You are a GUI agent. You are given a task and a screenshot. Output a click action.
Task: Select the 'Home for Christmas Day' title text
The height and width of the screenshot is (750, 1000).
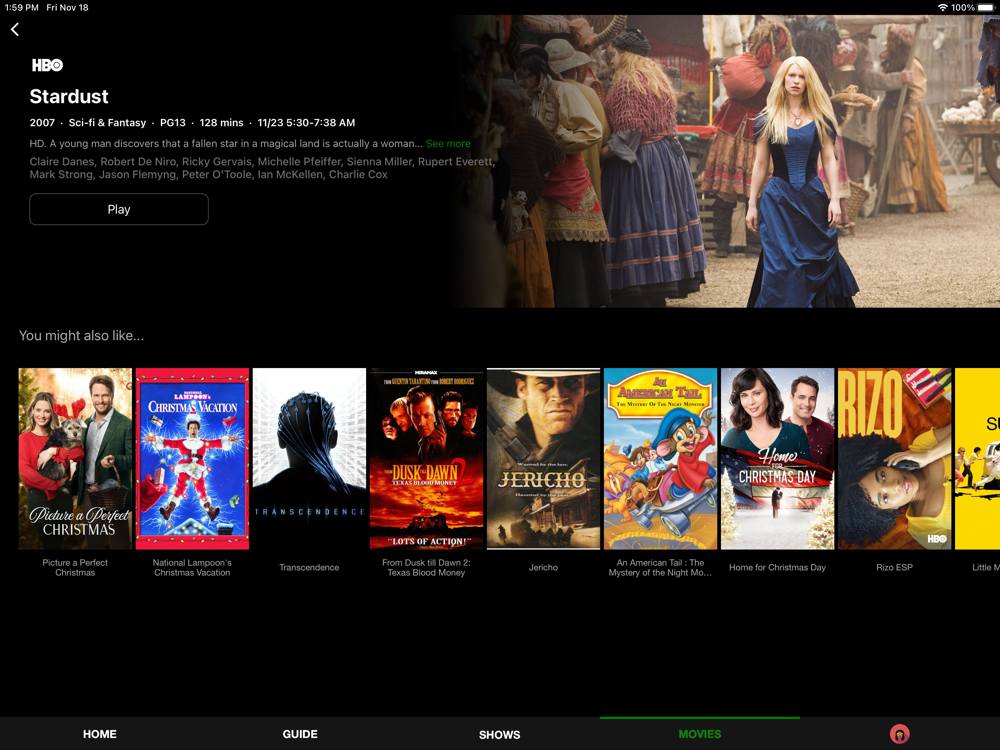click(777, 567)
